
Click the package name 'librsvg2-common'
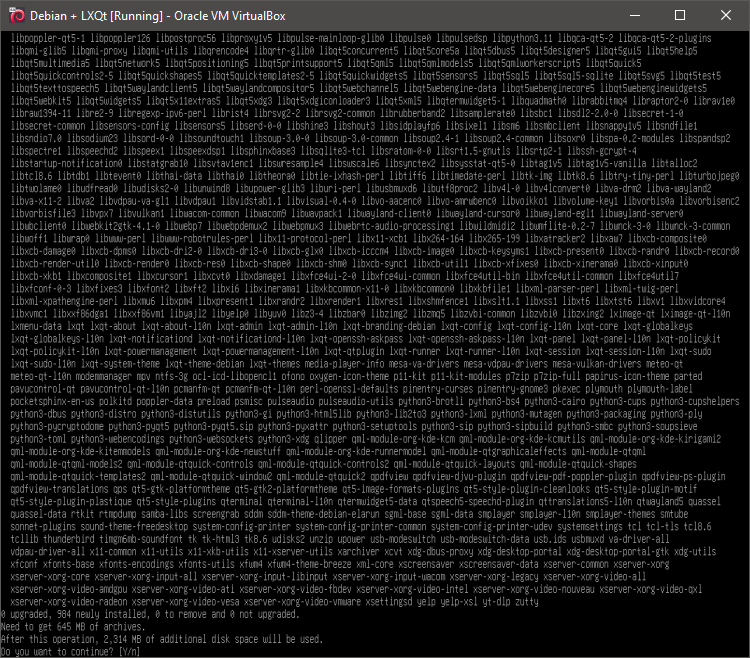point(340,113)
